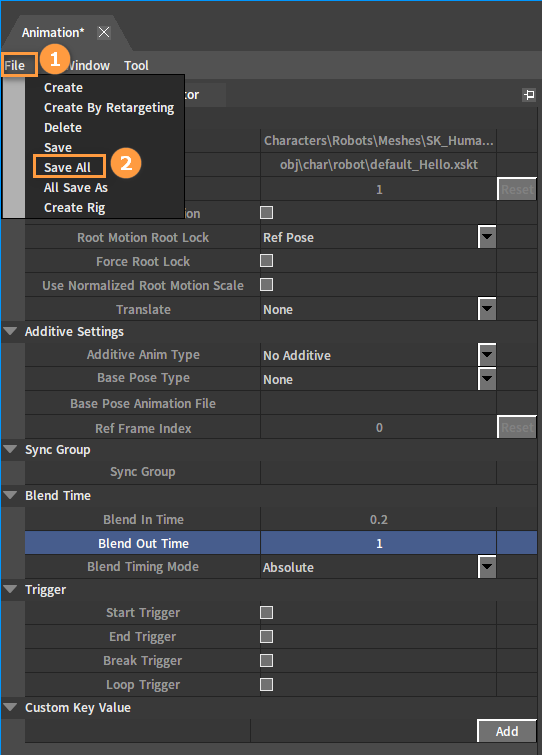Viewport: 542px width, 755px height.
Task: Click Add button for Custom Key Value
Action: pyautogui.click(x=507, y=731)
